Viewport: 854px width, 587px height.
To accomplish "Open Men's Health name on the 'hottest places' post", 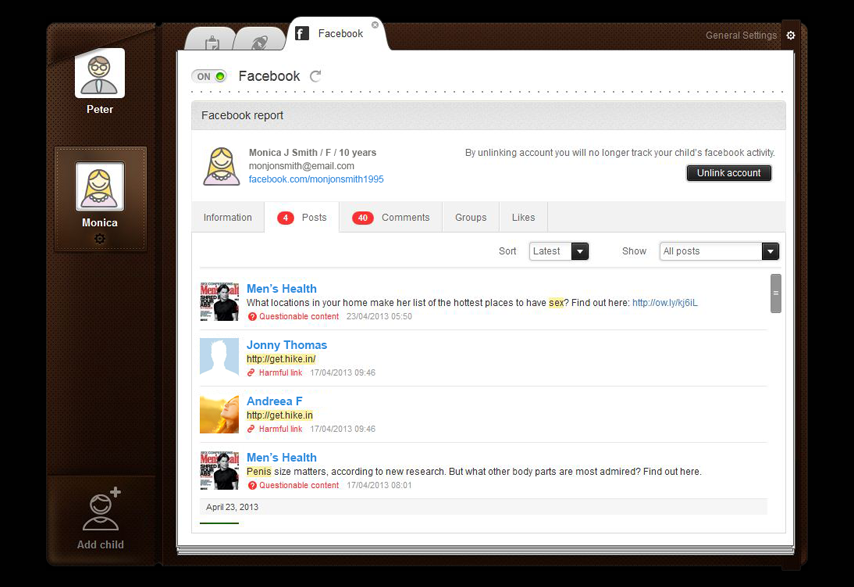I will (282, 289).
